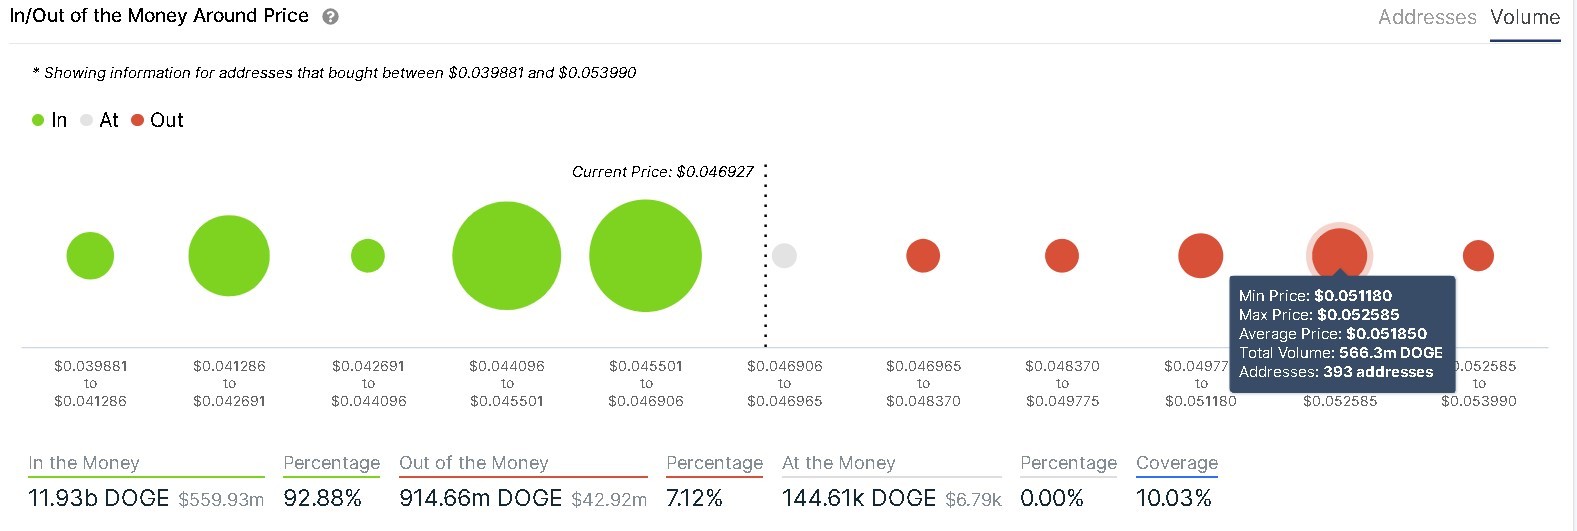The height and width of the screenshot is (531, 1577).
Task: Click the $0.046965 to $0.048370 red bubble
Action: tap(923, 256)
